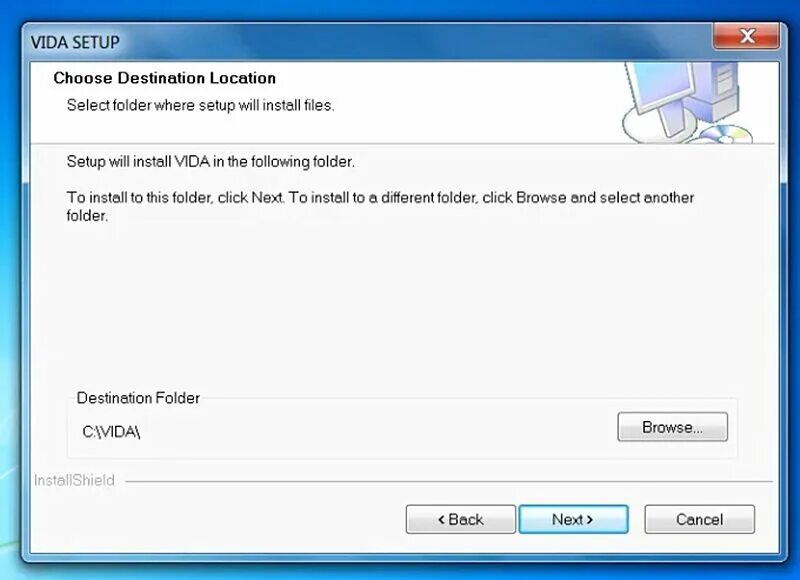Click the CD disc graphic in header
800x580 pixels.
(725, 134)
